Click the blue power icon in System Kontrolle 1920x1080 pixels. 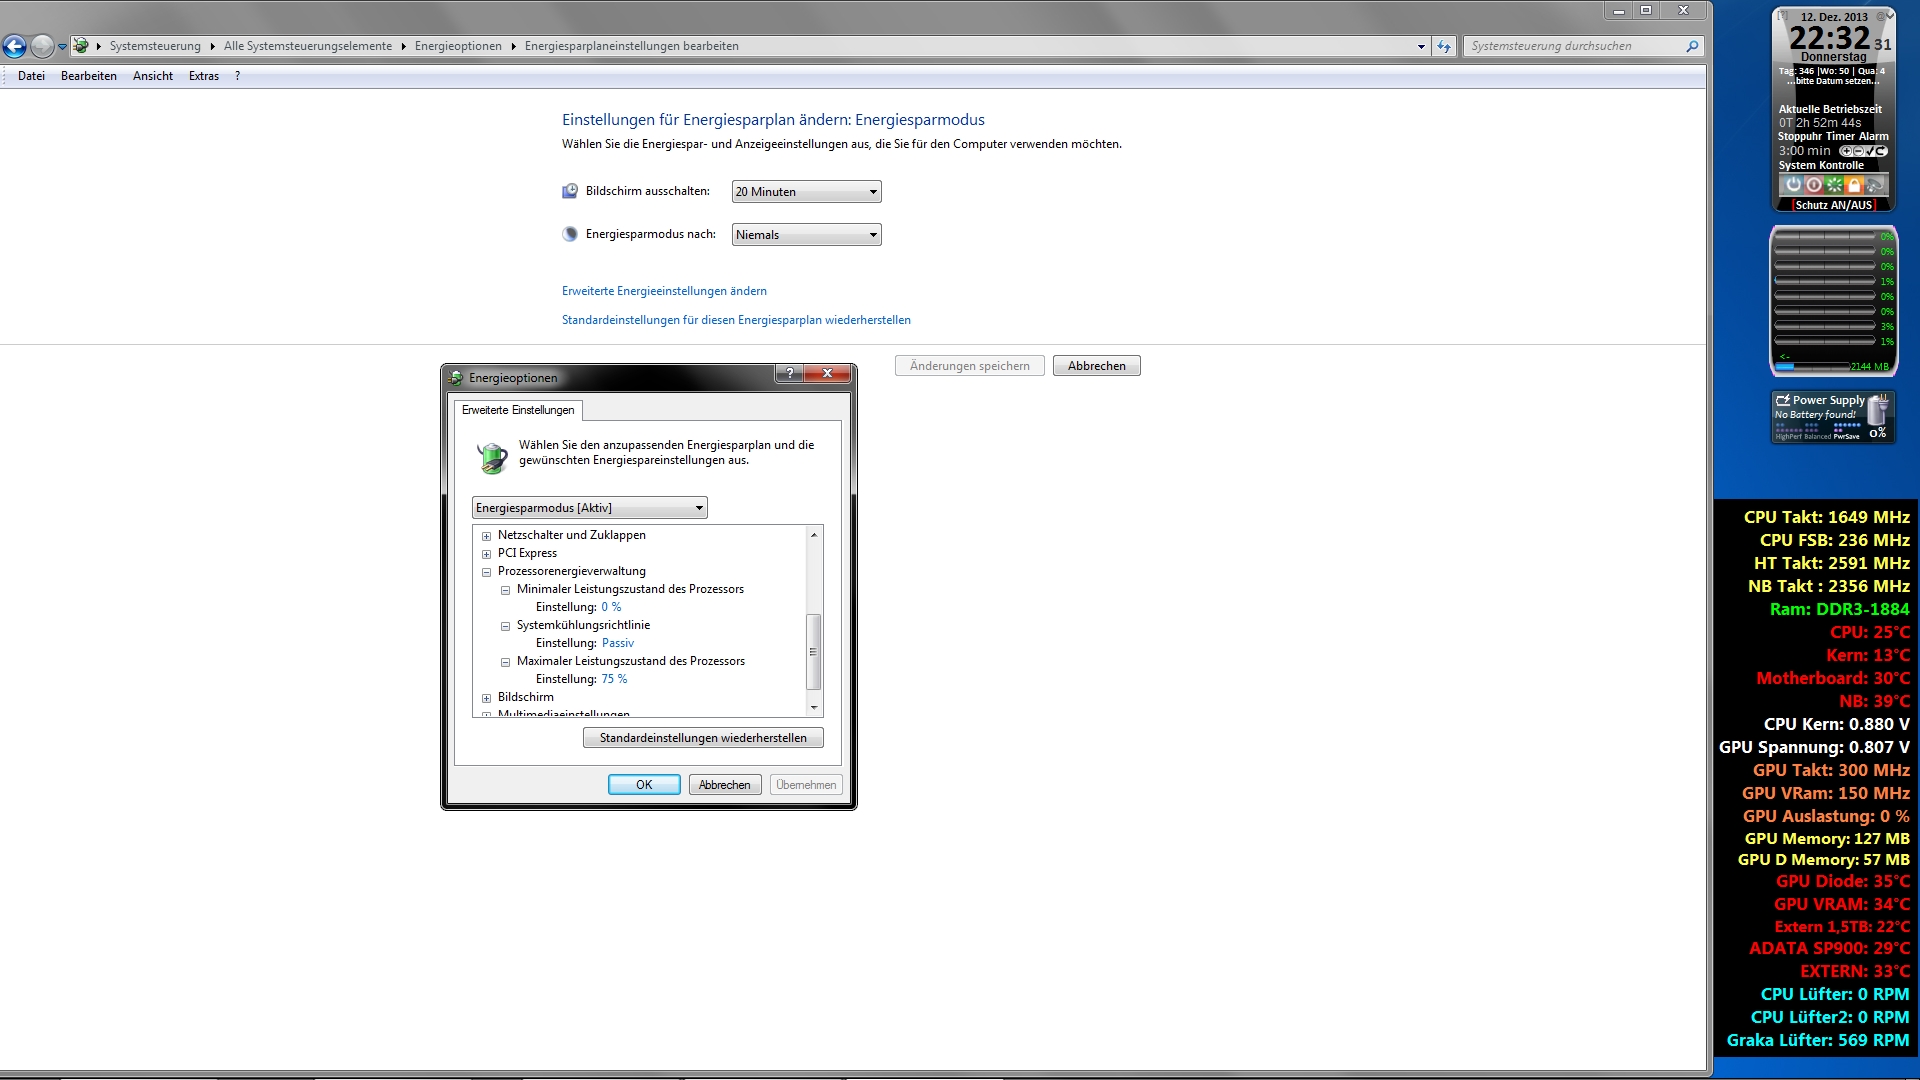click(x=1794, y=185)
